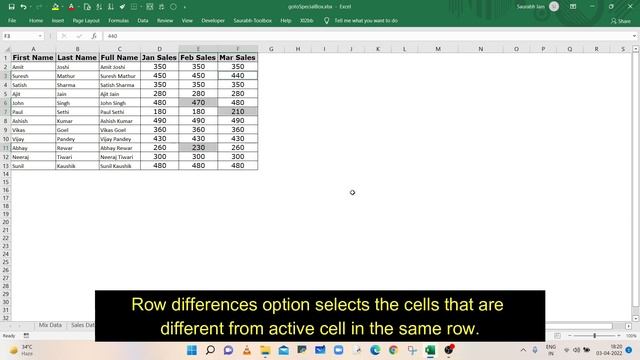Switch to the Home ribbon tab
The height and width of the screenshot is (360, 640).
[x=36, y=20]
